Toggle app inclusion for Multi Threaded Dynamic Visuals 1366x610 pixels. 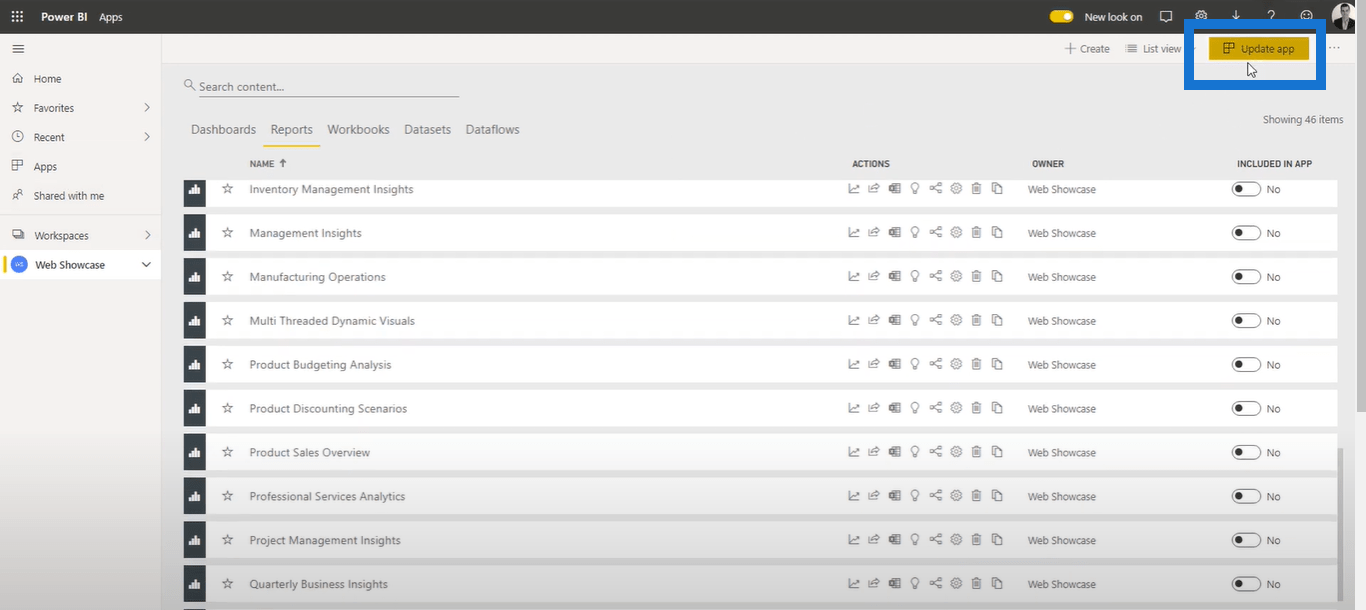pos(1246,321)
